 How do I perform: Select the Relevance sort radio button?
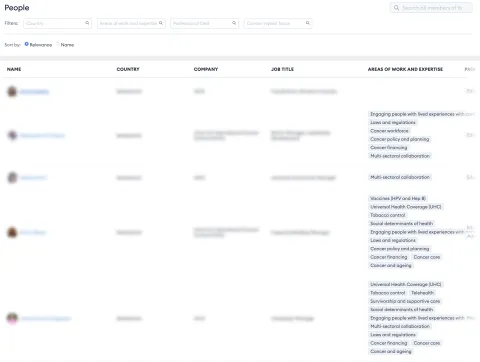pyautogui.click(x=26, y=44)
